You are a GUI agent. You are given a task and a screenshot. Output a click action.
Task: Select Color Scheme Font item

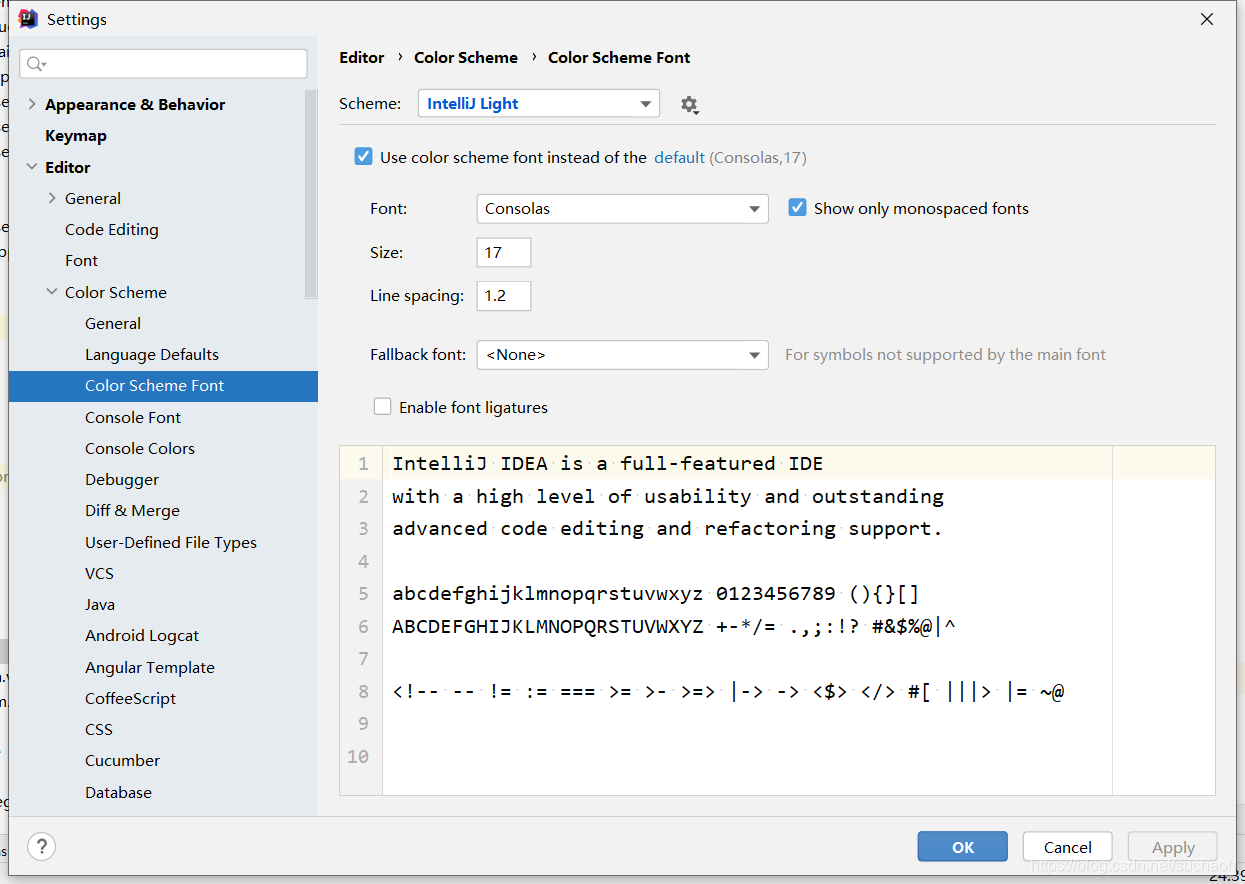point(163,386)
